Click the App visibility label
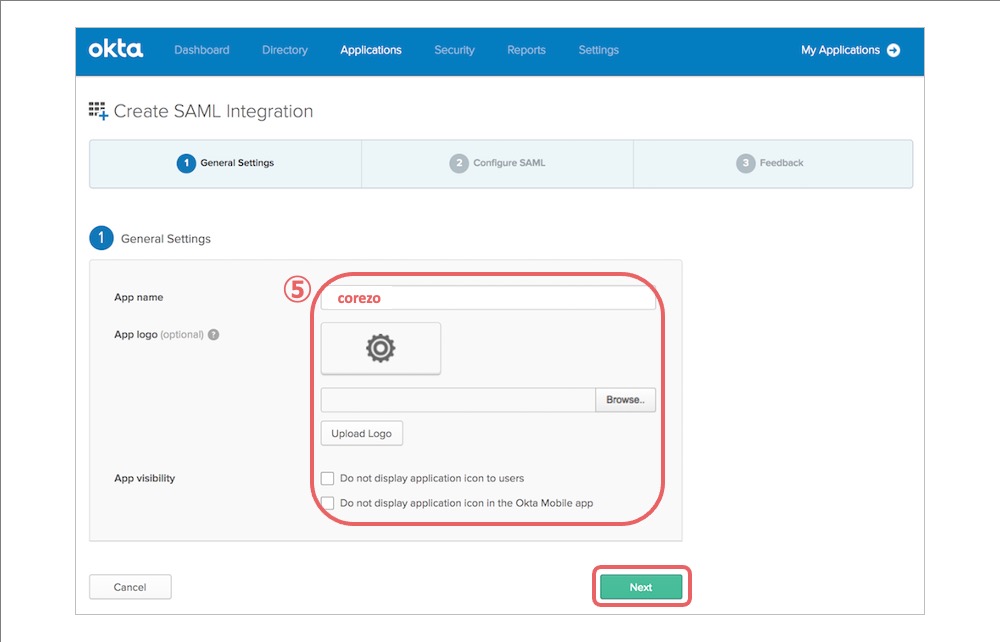1000x642 pixels. click(x=144, y=478)
